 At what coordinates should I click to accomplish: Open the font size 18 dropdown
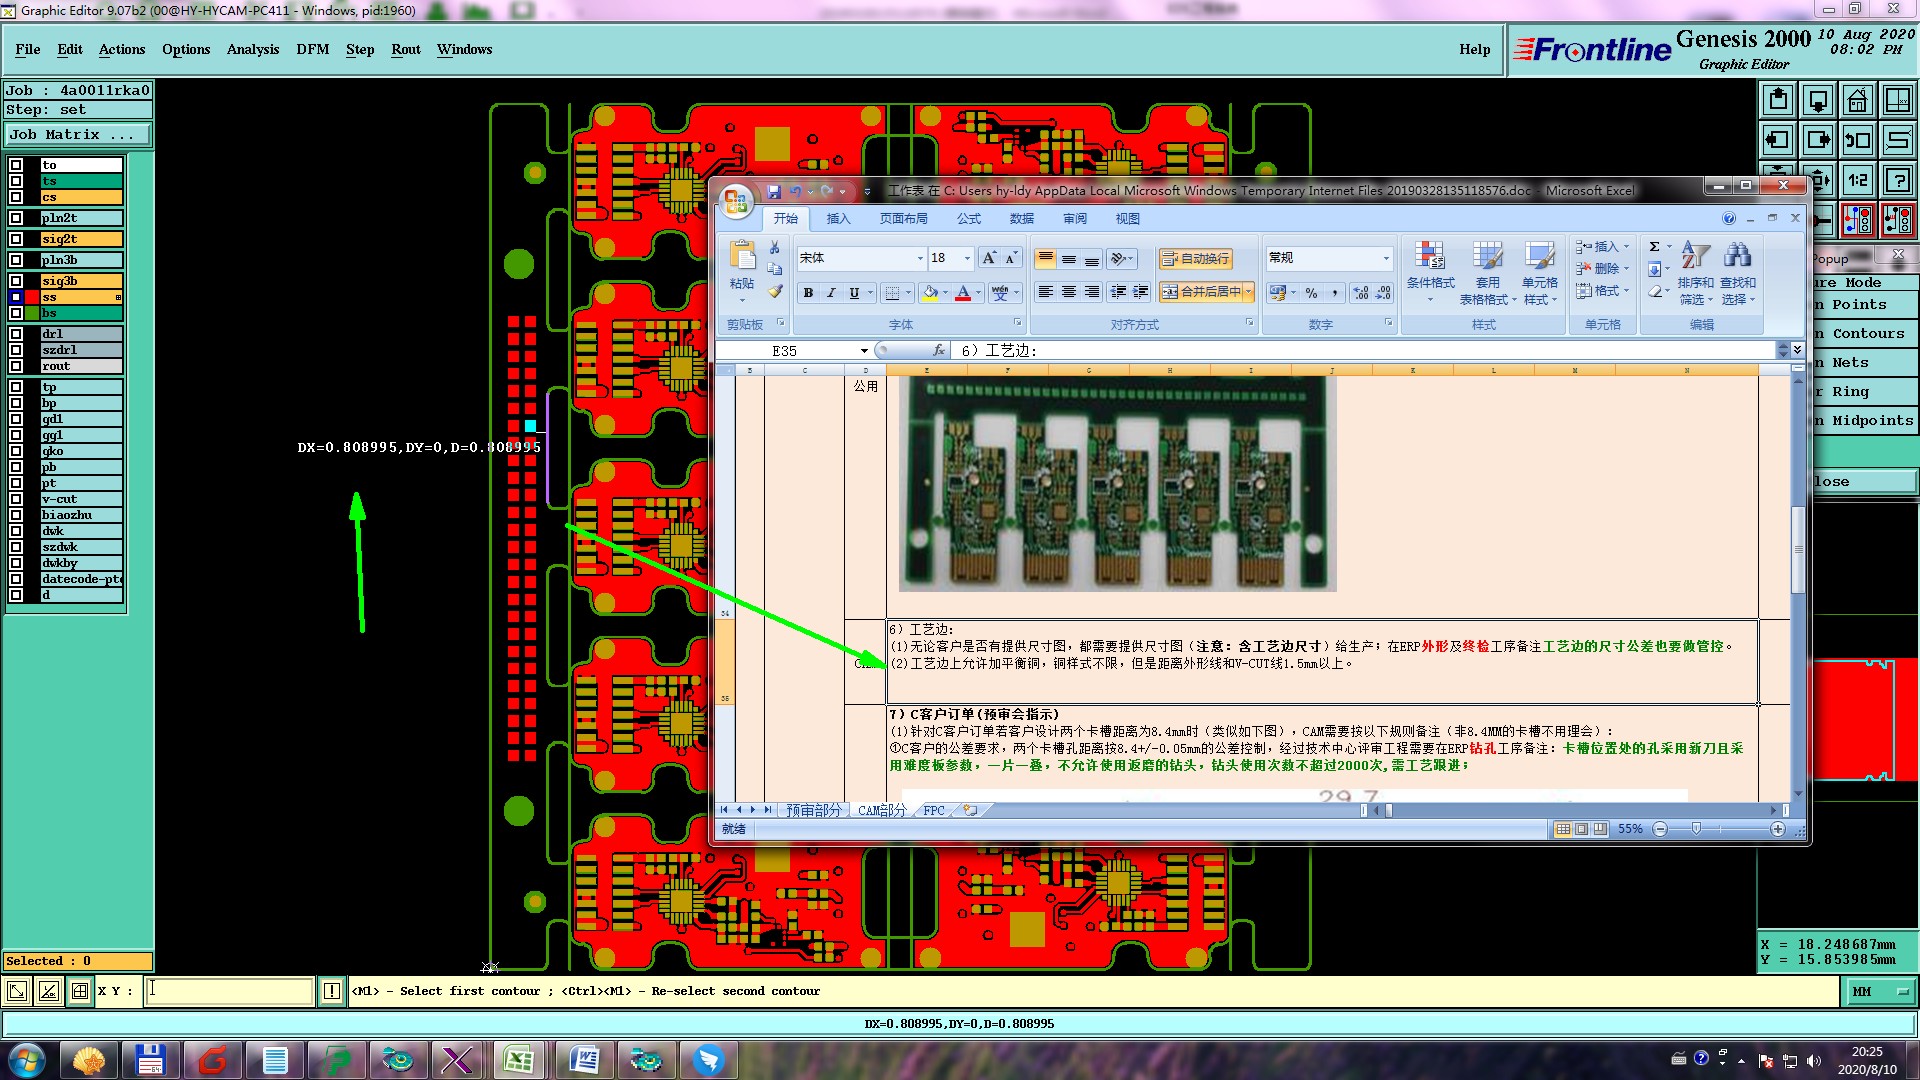(967, 258)
